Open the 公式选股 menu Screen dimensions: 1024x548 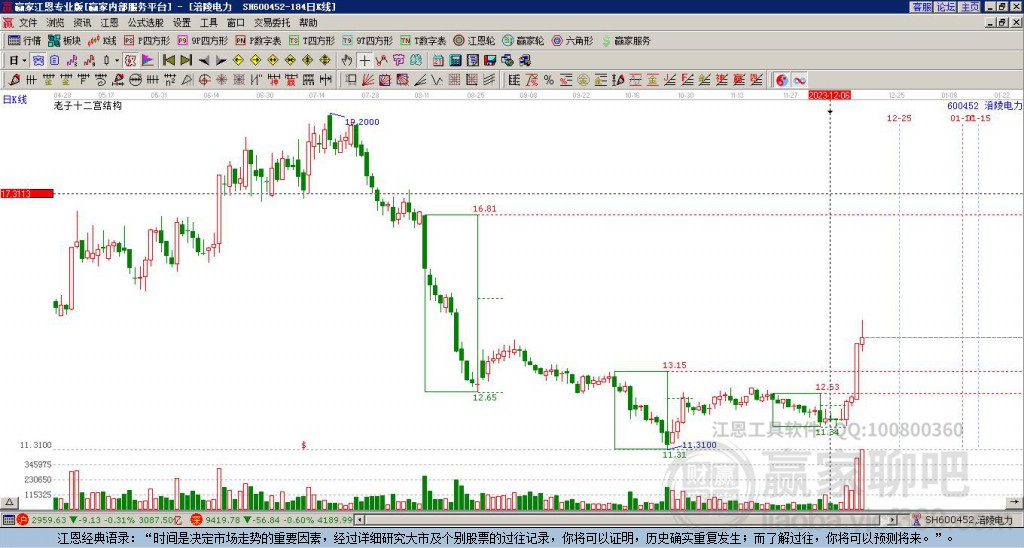point(146,23)
